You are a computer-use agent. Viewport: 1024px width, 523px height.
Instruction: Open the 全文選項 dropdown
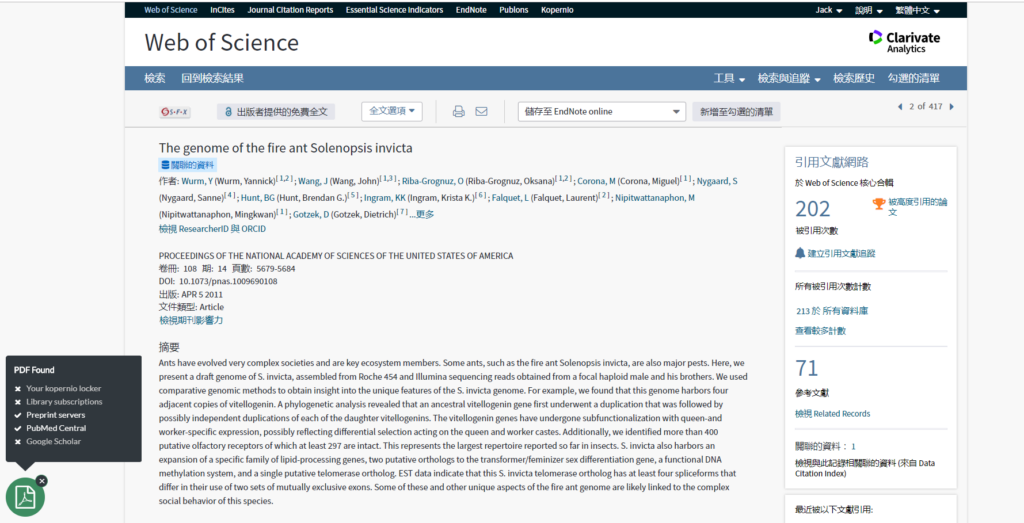point(392,111)
